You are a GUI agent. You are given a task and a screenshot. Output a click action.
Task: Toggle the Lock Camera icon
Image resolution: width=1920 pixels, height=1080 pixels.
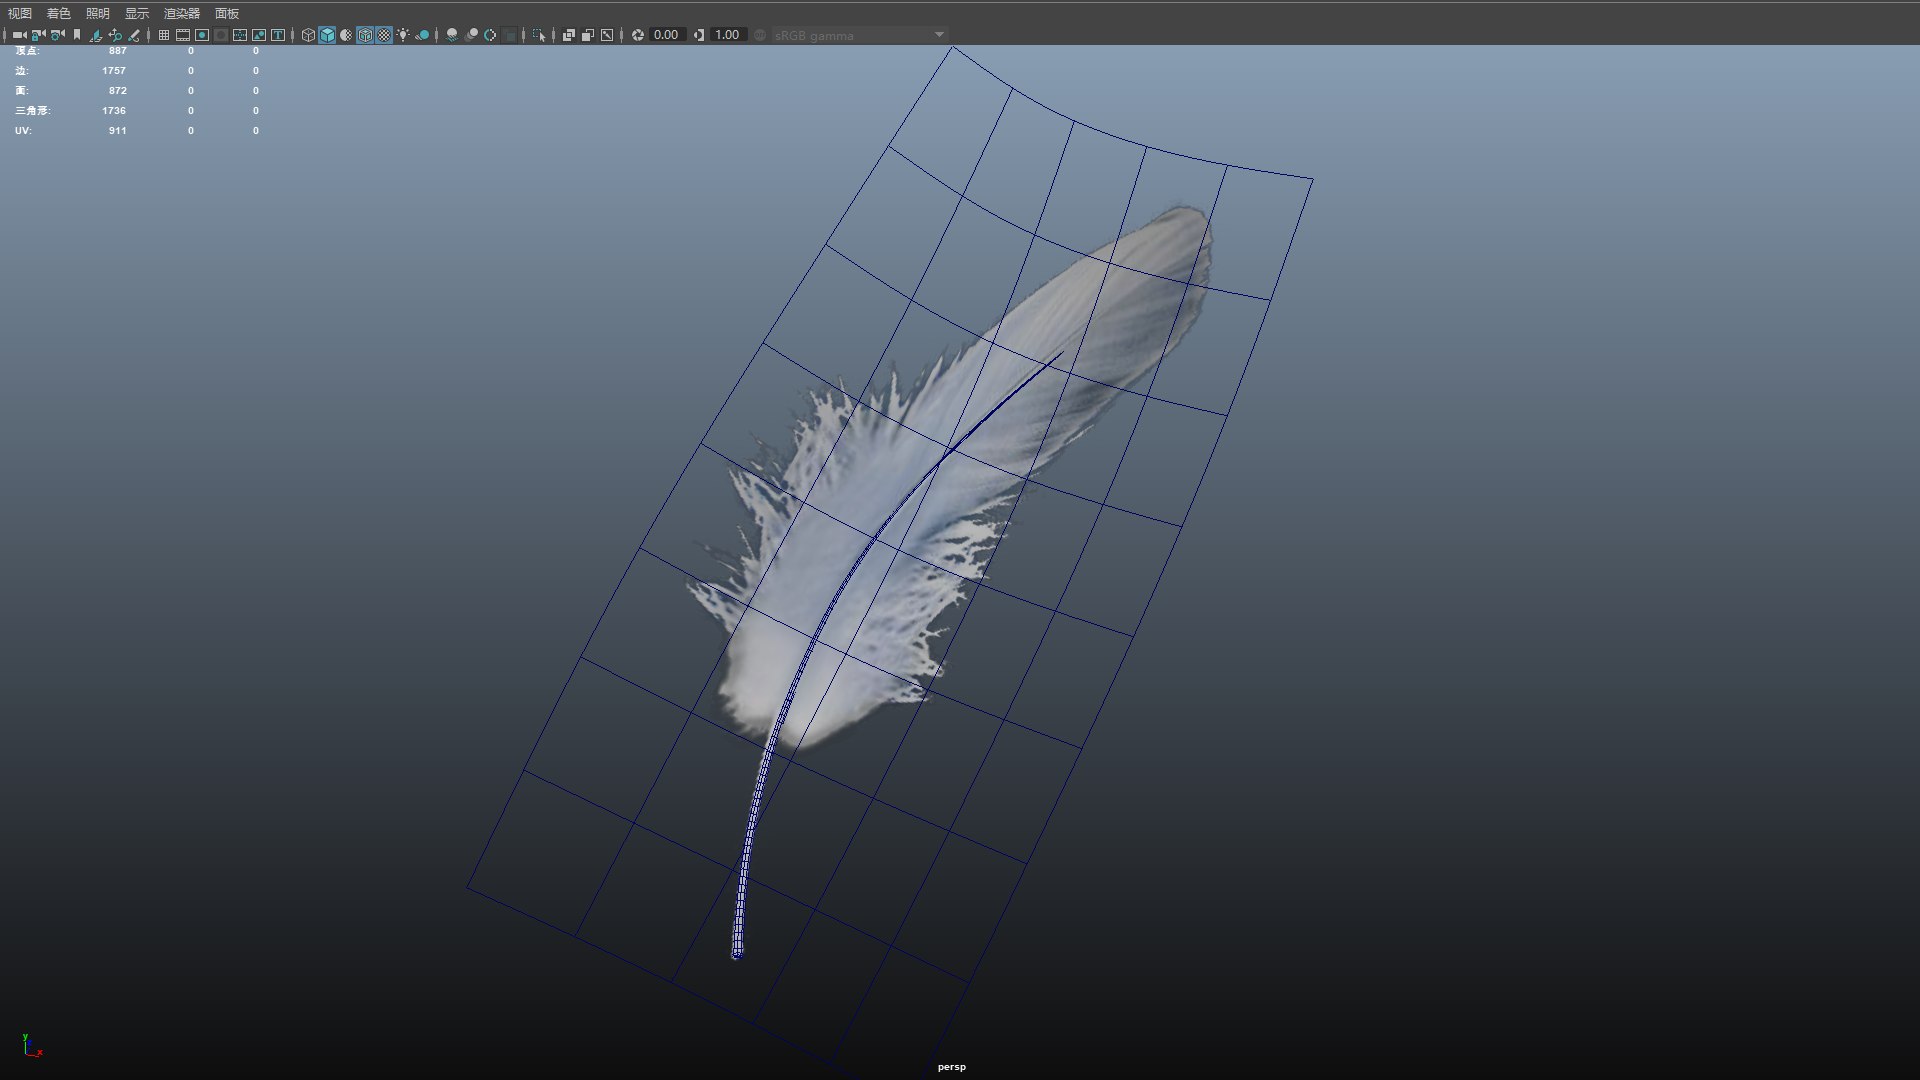[39, 35]
